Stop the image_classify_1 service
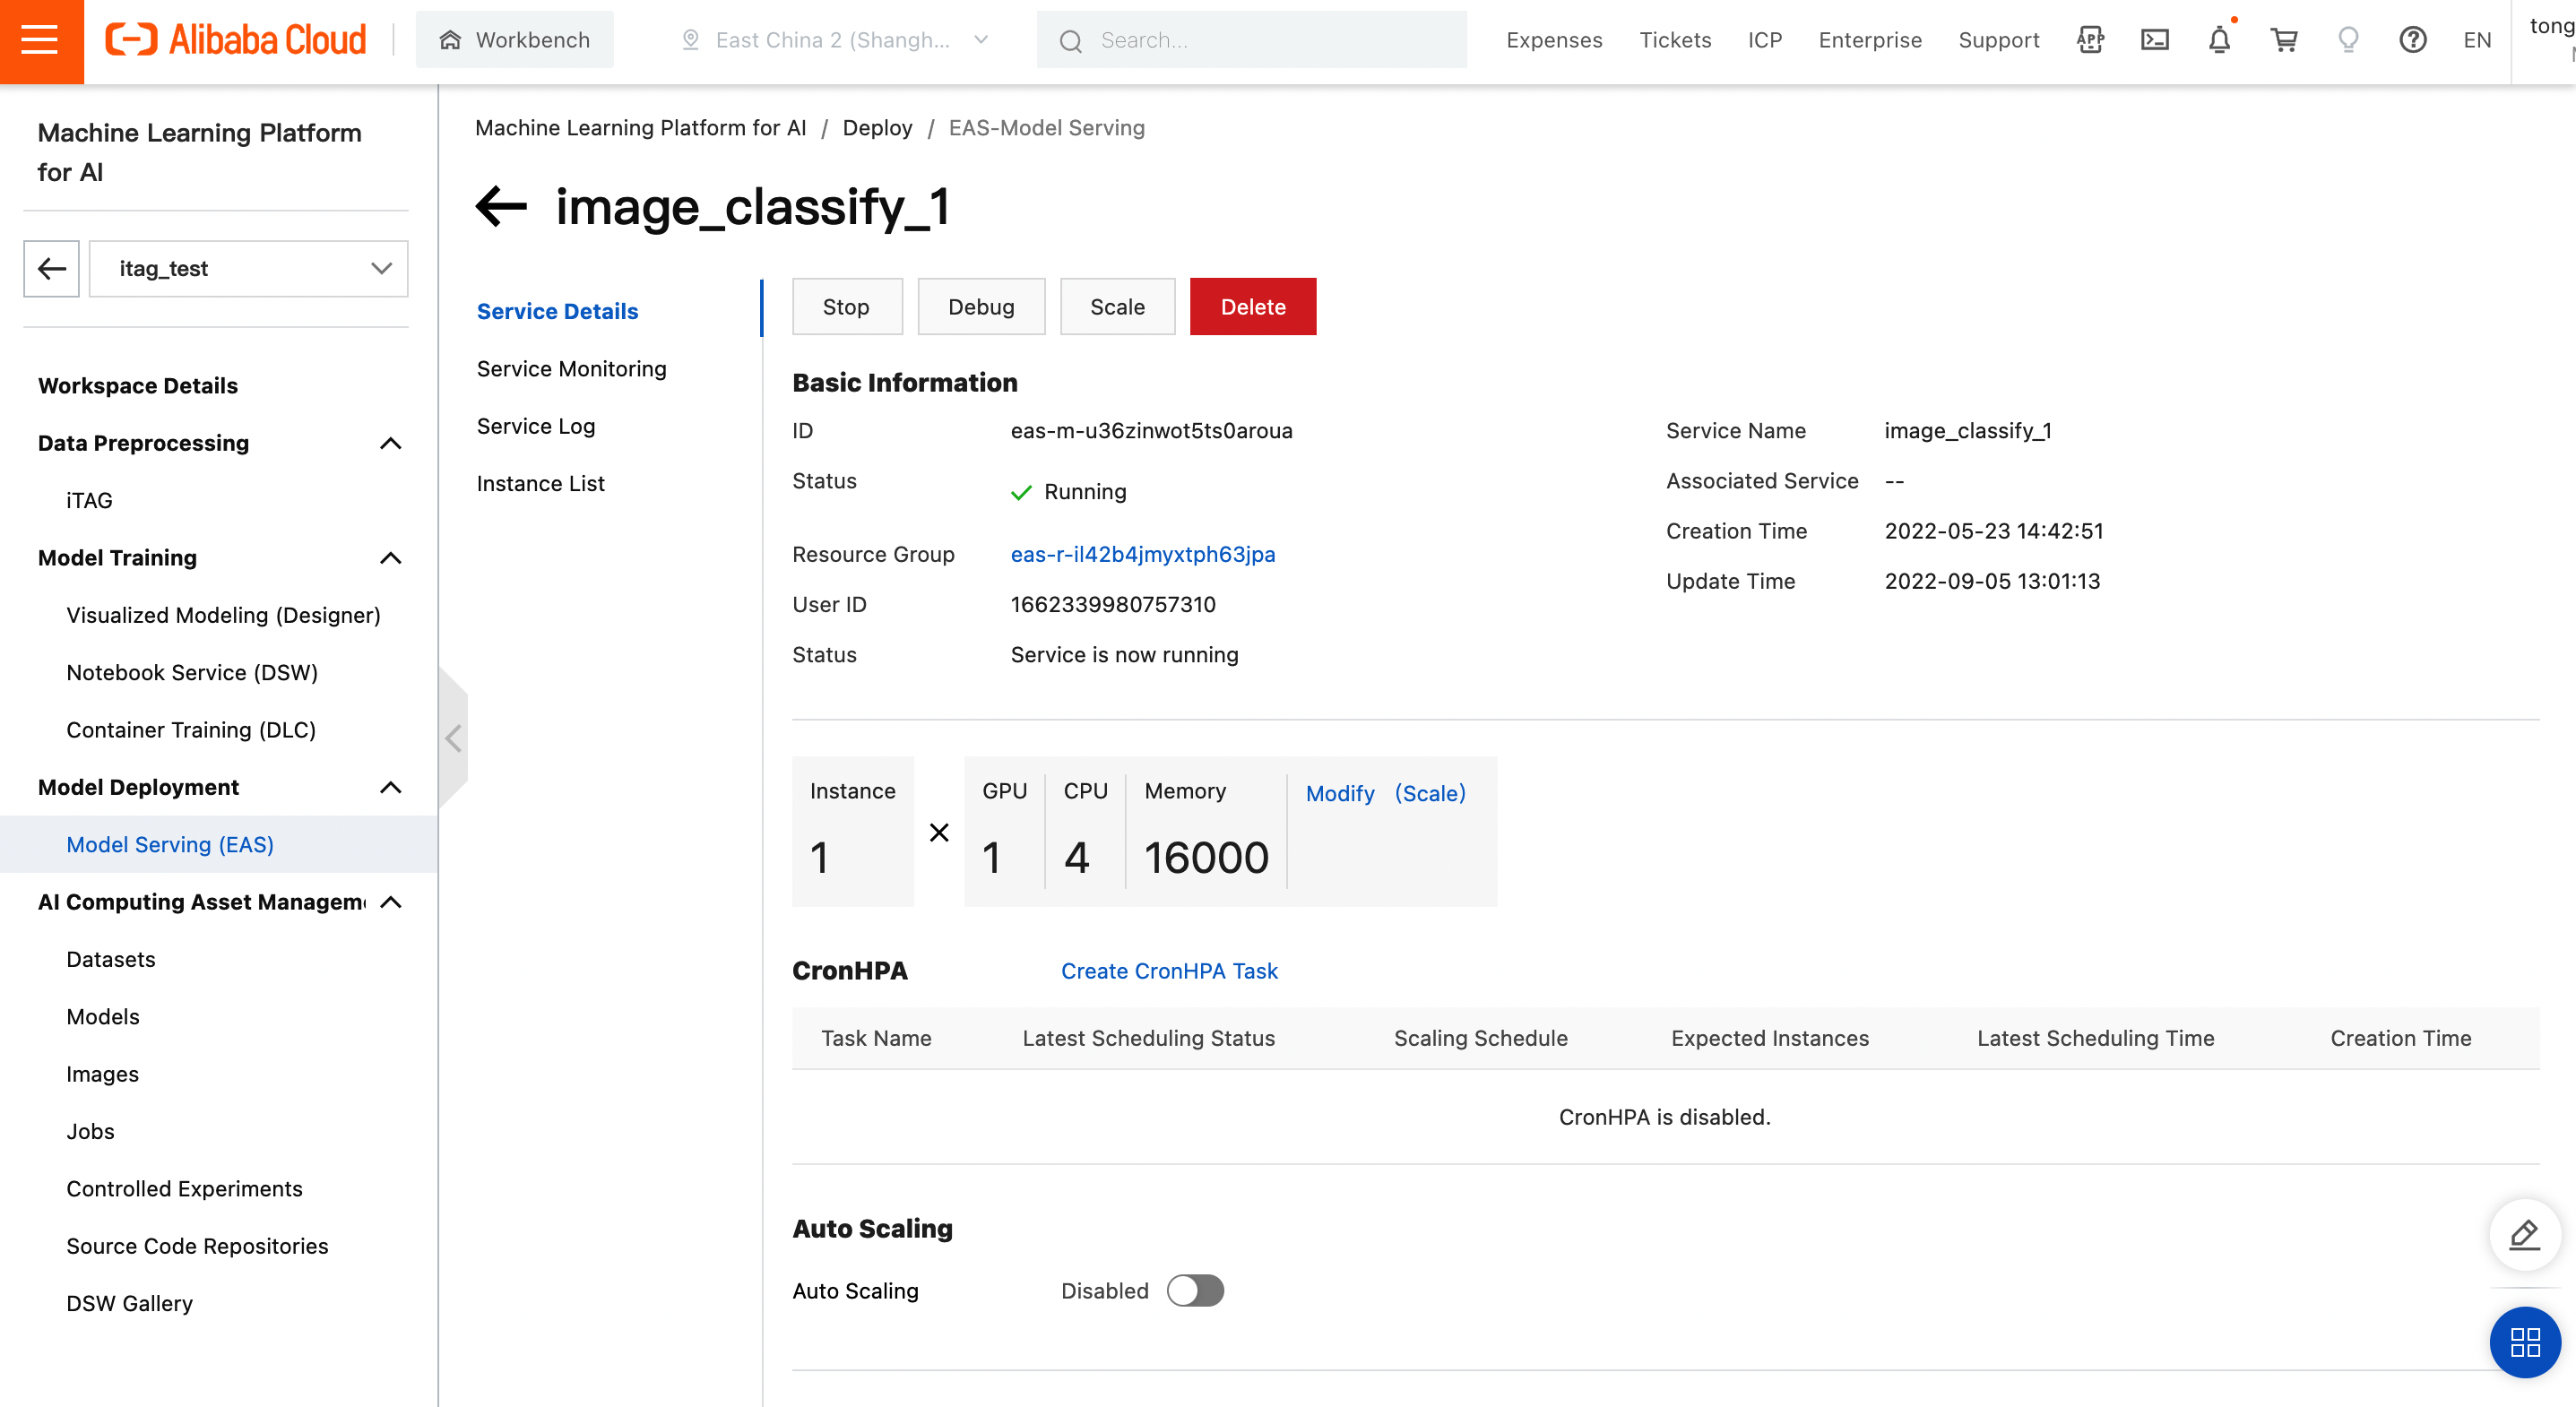This screenshot has height=1407, width=2576. point(846,306)
